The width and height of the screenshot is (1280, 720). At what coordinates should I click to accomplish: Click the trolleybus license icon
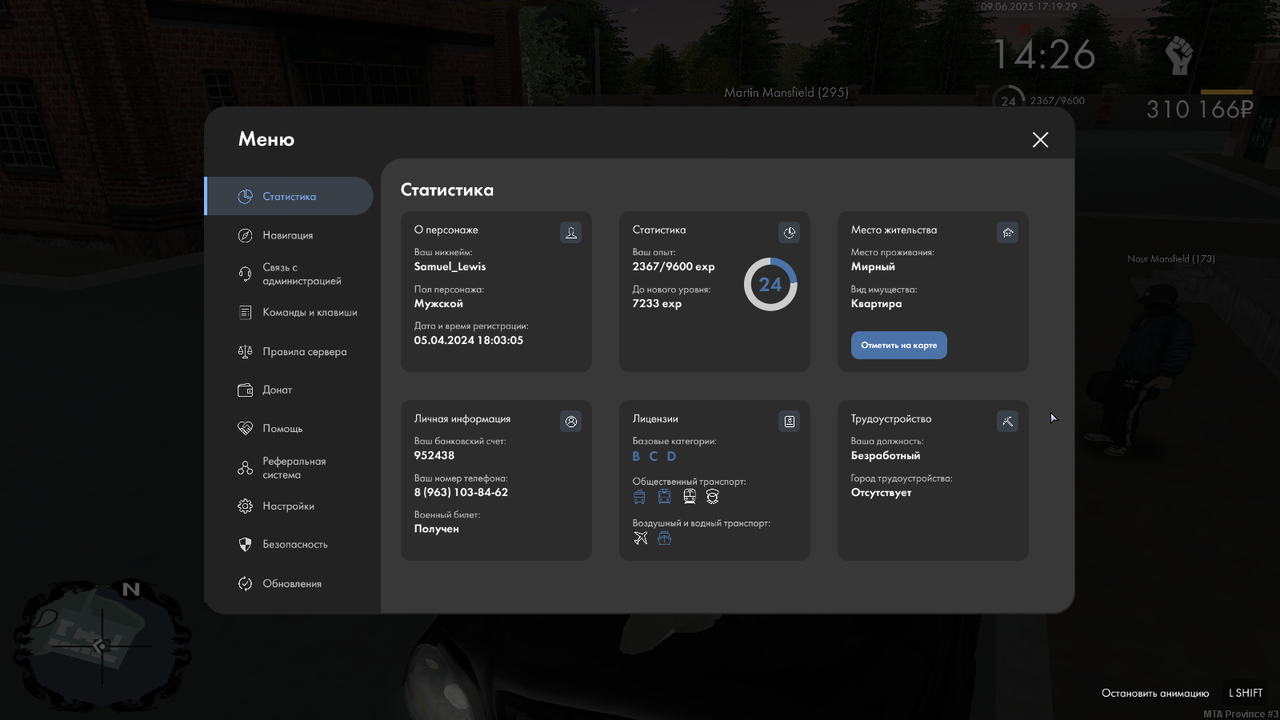pos(640,496)
